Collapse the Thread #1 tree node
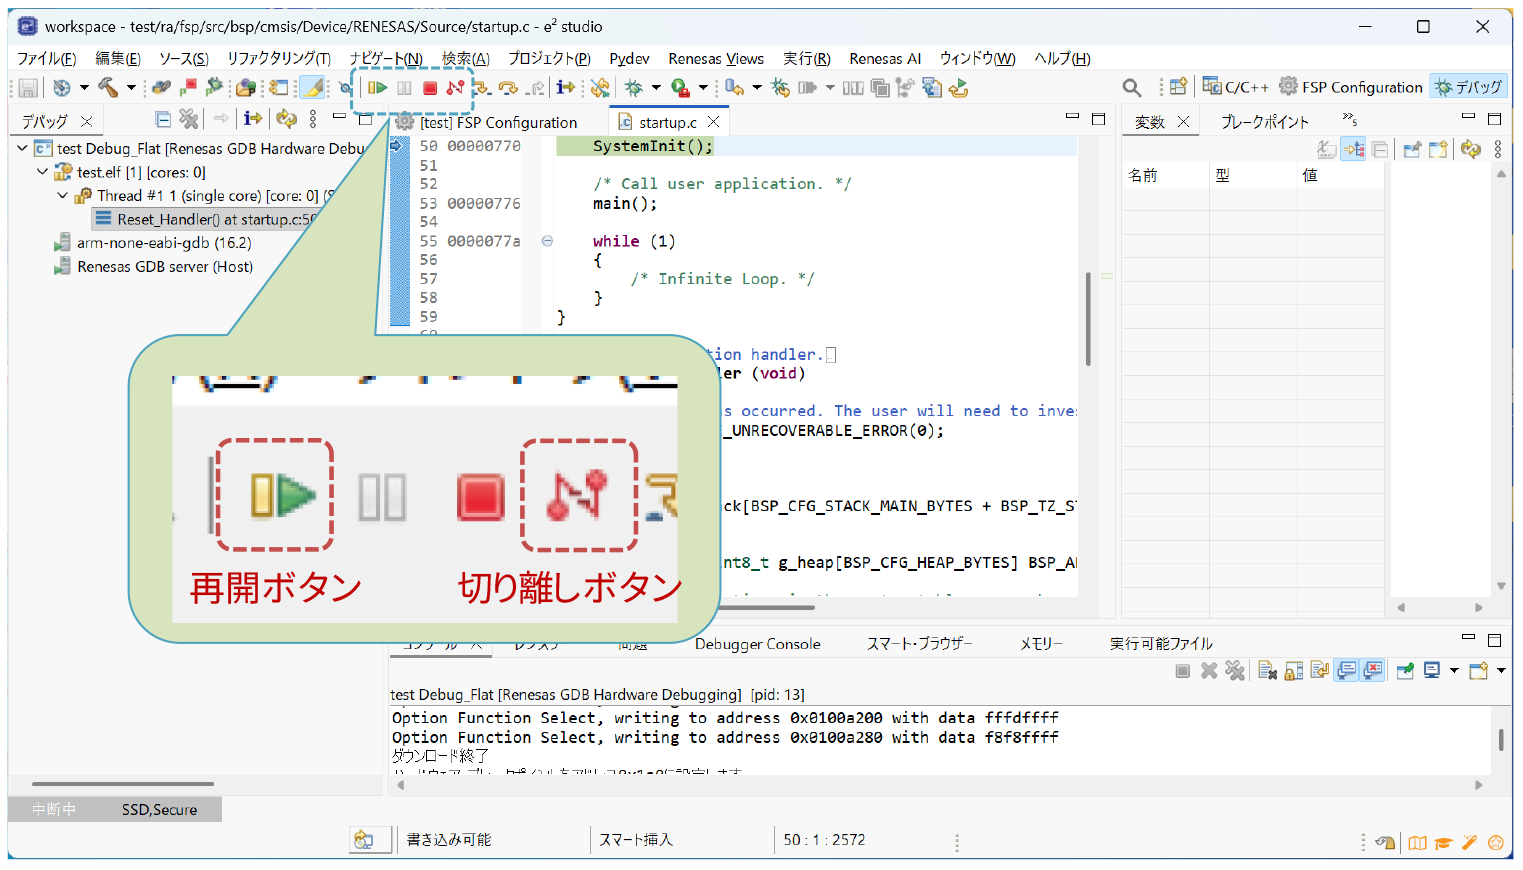1523x870 pixels. (62, 196)
